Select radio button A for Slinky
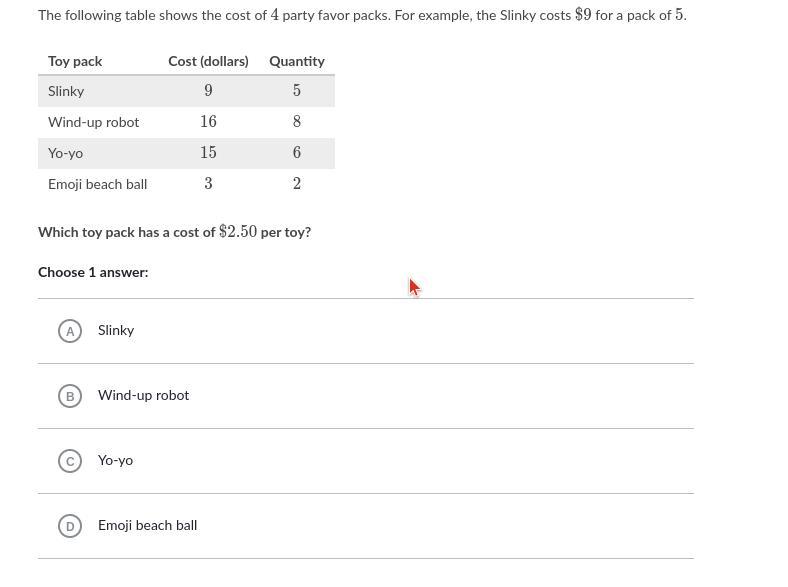The height and width of the screenshot is (587, 788). click(70, 331)
